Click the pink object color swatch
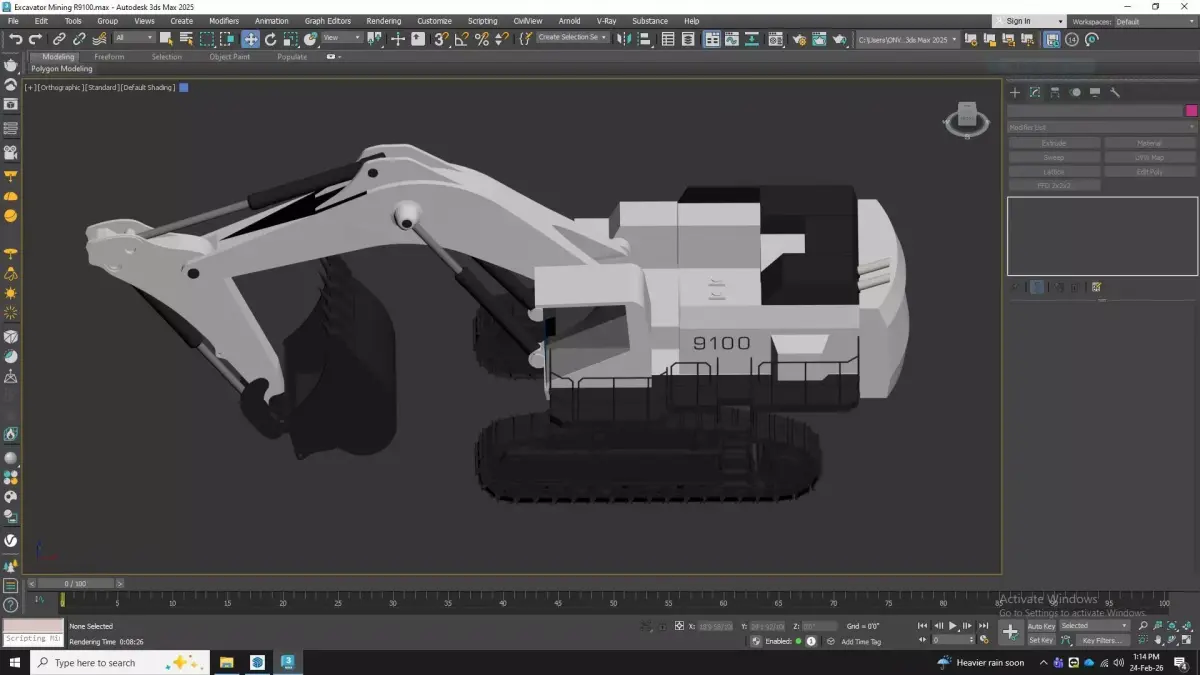Screen dimensions: 1200x675 coord(1191,111)
